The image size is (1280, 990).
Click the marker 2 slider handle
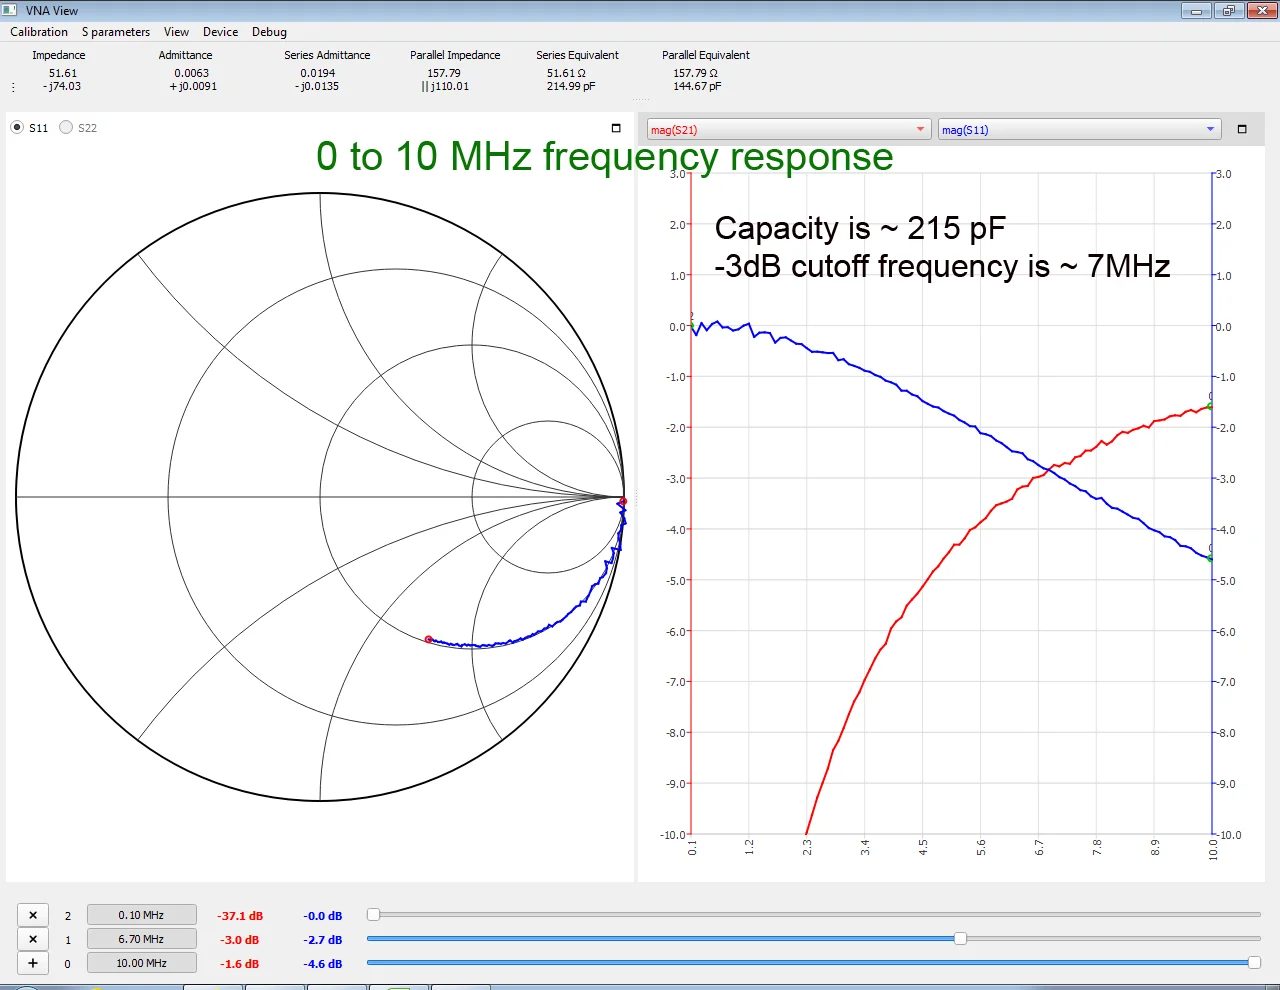(373, 914)
